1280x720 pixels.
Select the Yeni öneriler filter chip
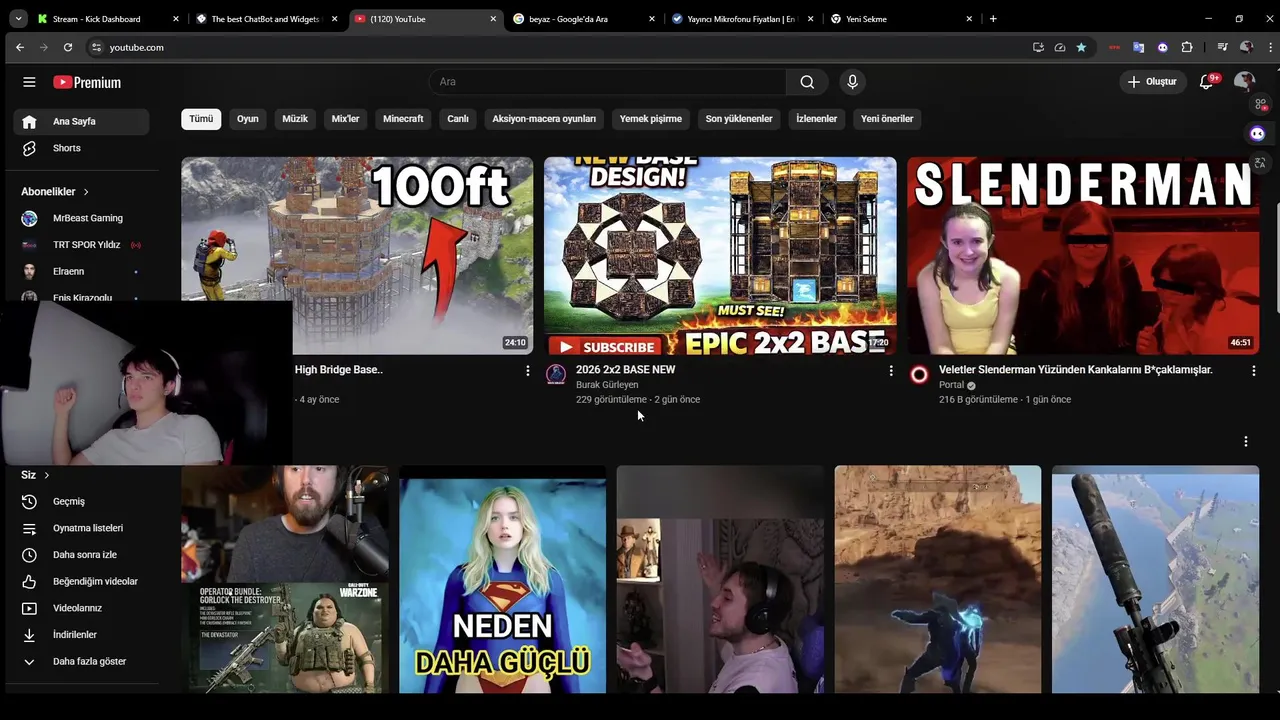[x=887, y=119]
